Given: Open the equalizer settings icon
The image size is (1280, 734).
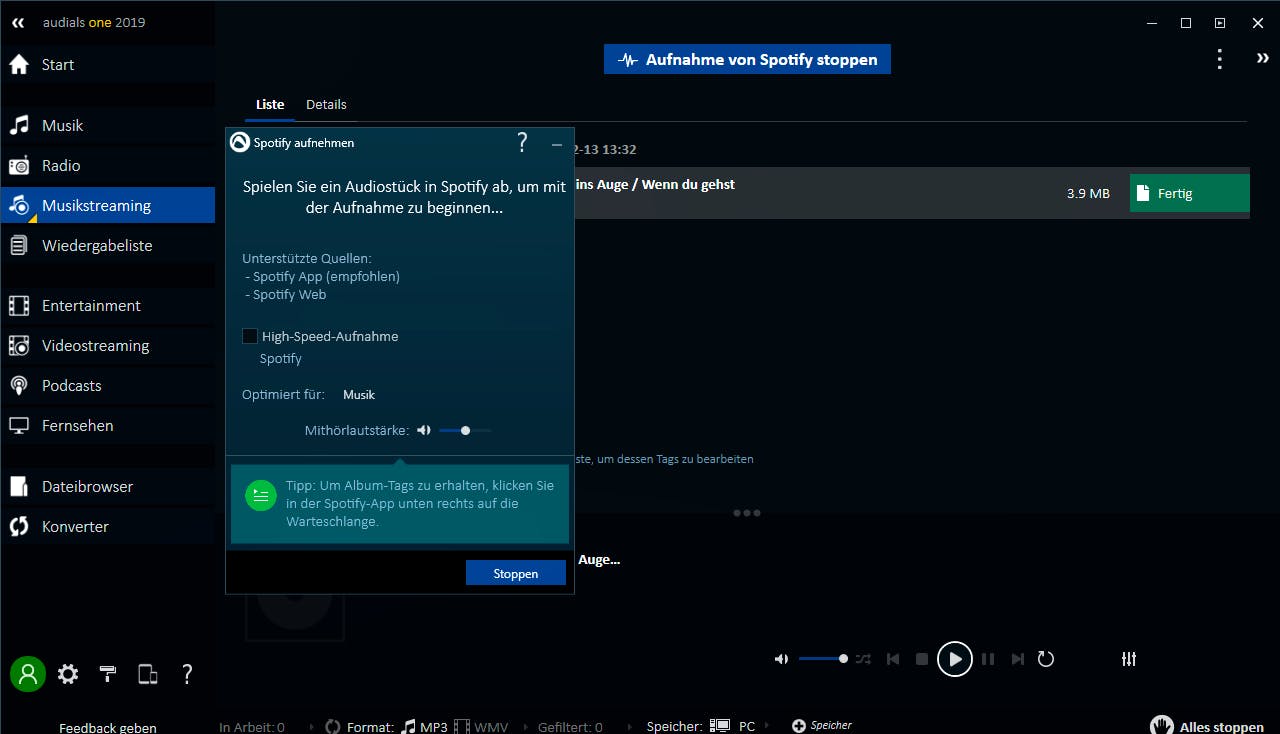Looking at the screenshot, I should (1129, 659).
